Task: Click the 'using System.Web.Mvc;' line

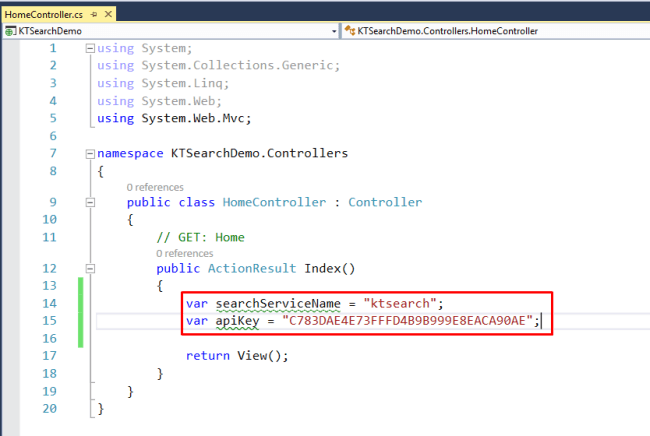Action: (174, 119)
